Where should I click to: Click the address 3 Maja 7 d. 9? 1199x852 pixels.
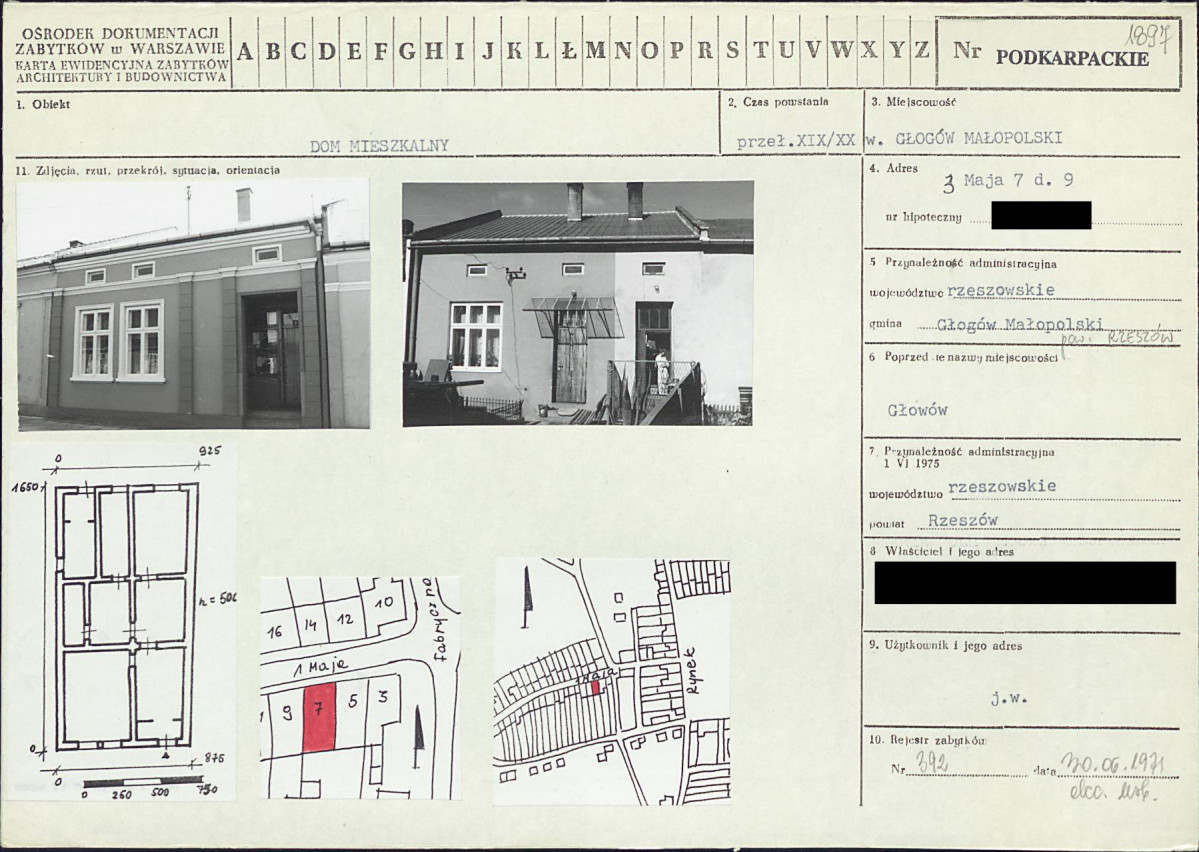click(x=1009, y=181)
